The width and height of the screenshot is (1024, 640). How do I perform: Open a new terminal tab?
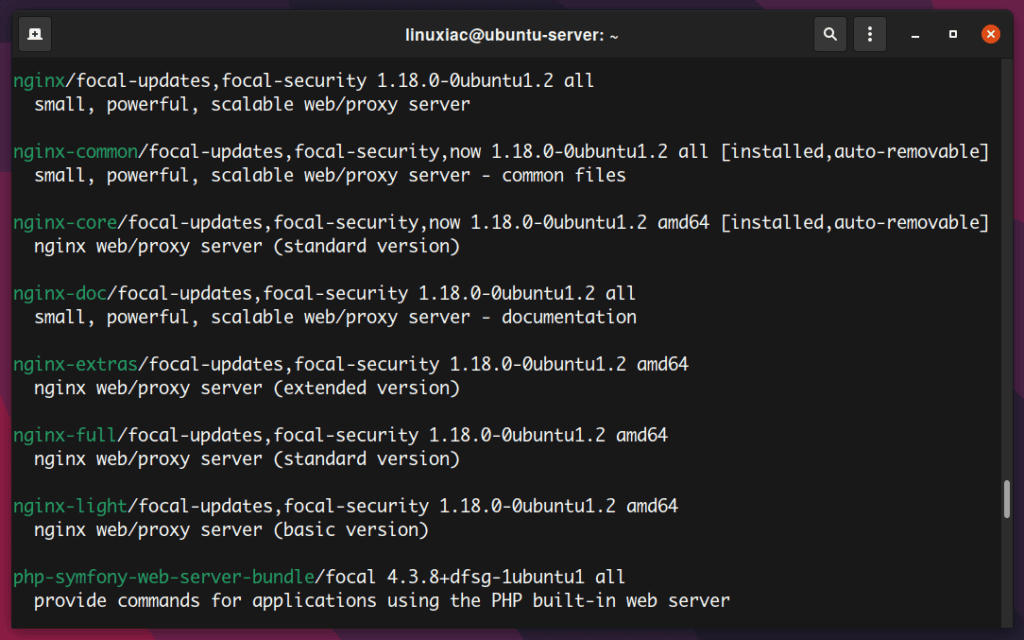(35, 34)
